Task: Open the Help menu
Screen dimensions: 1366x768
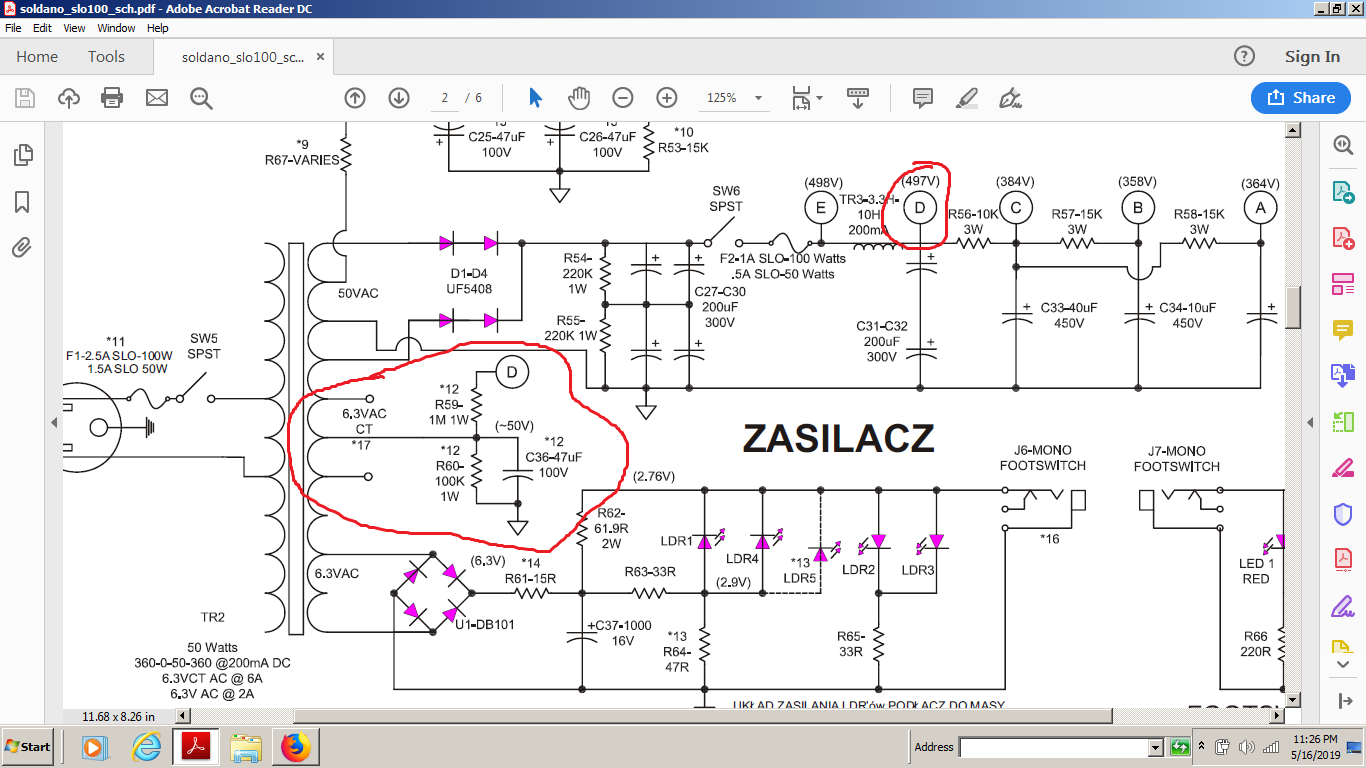Action: click(x=158, y=28)
